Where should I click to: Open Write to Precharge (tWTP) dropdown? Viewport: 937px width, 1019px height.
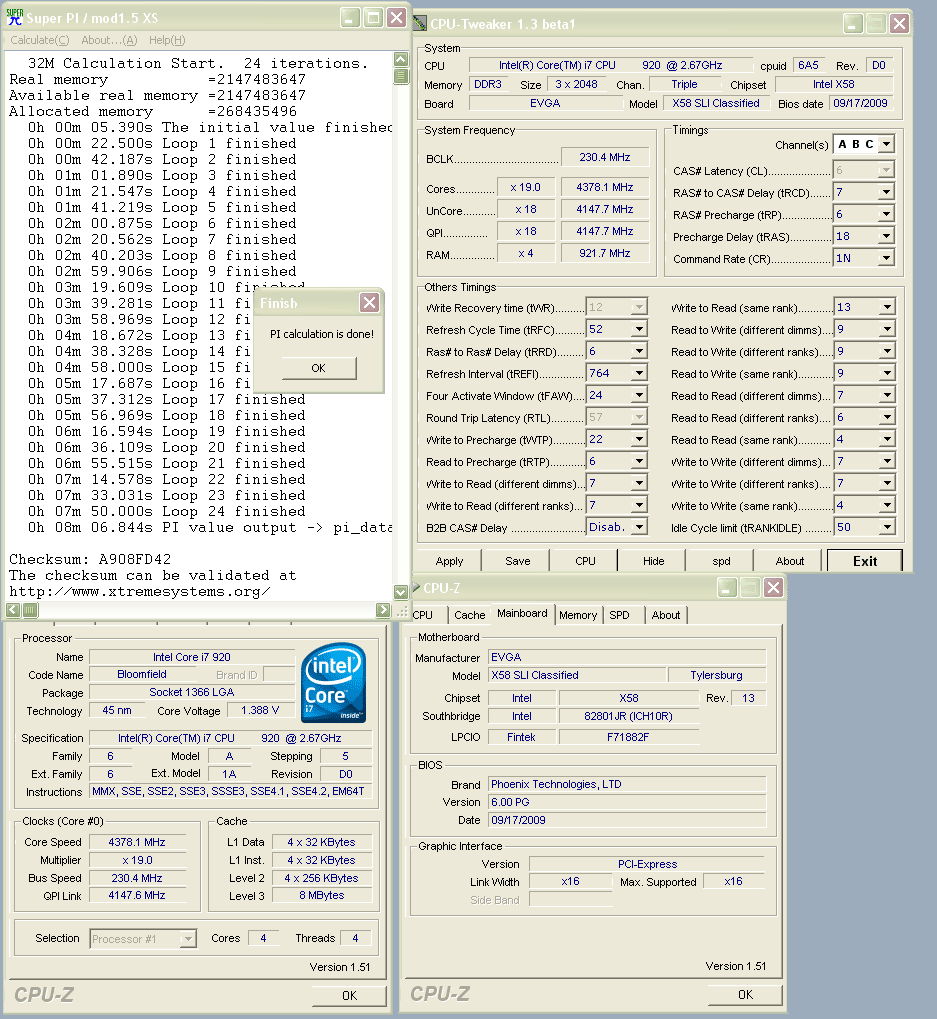(x=639, y=439)
